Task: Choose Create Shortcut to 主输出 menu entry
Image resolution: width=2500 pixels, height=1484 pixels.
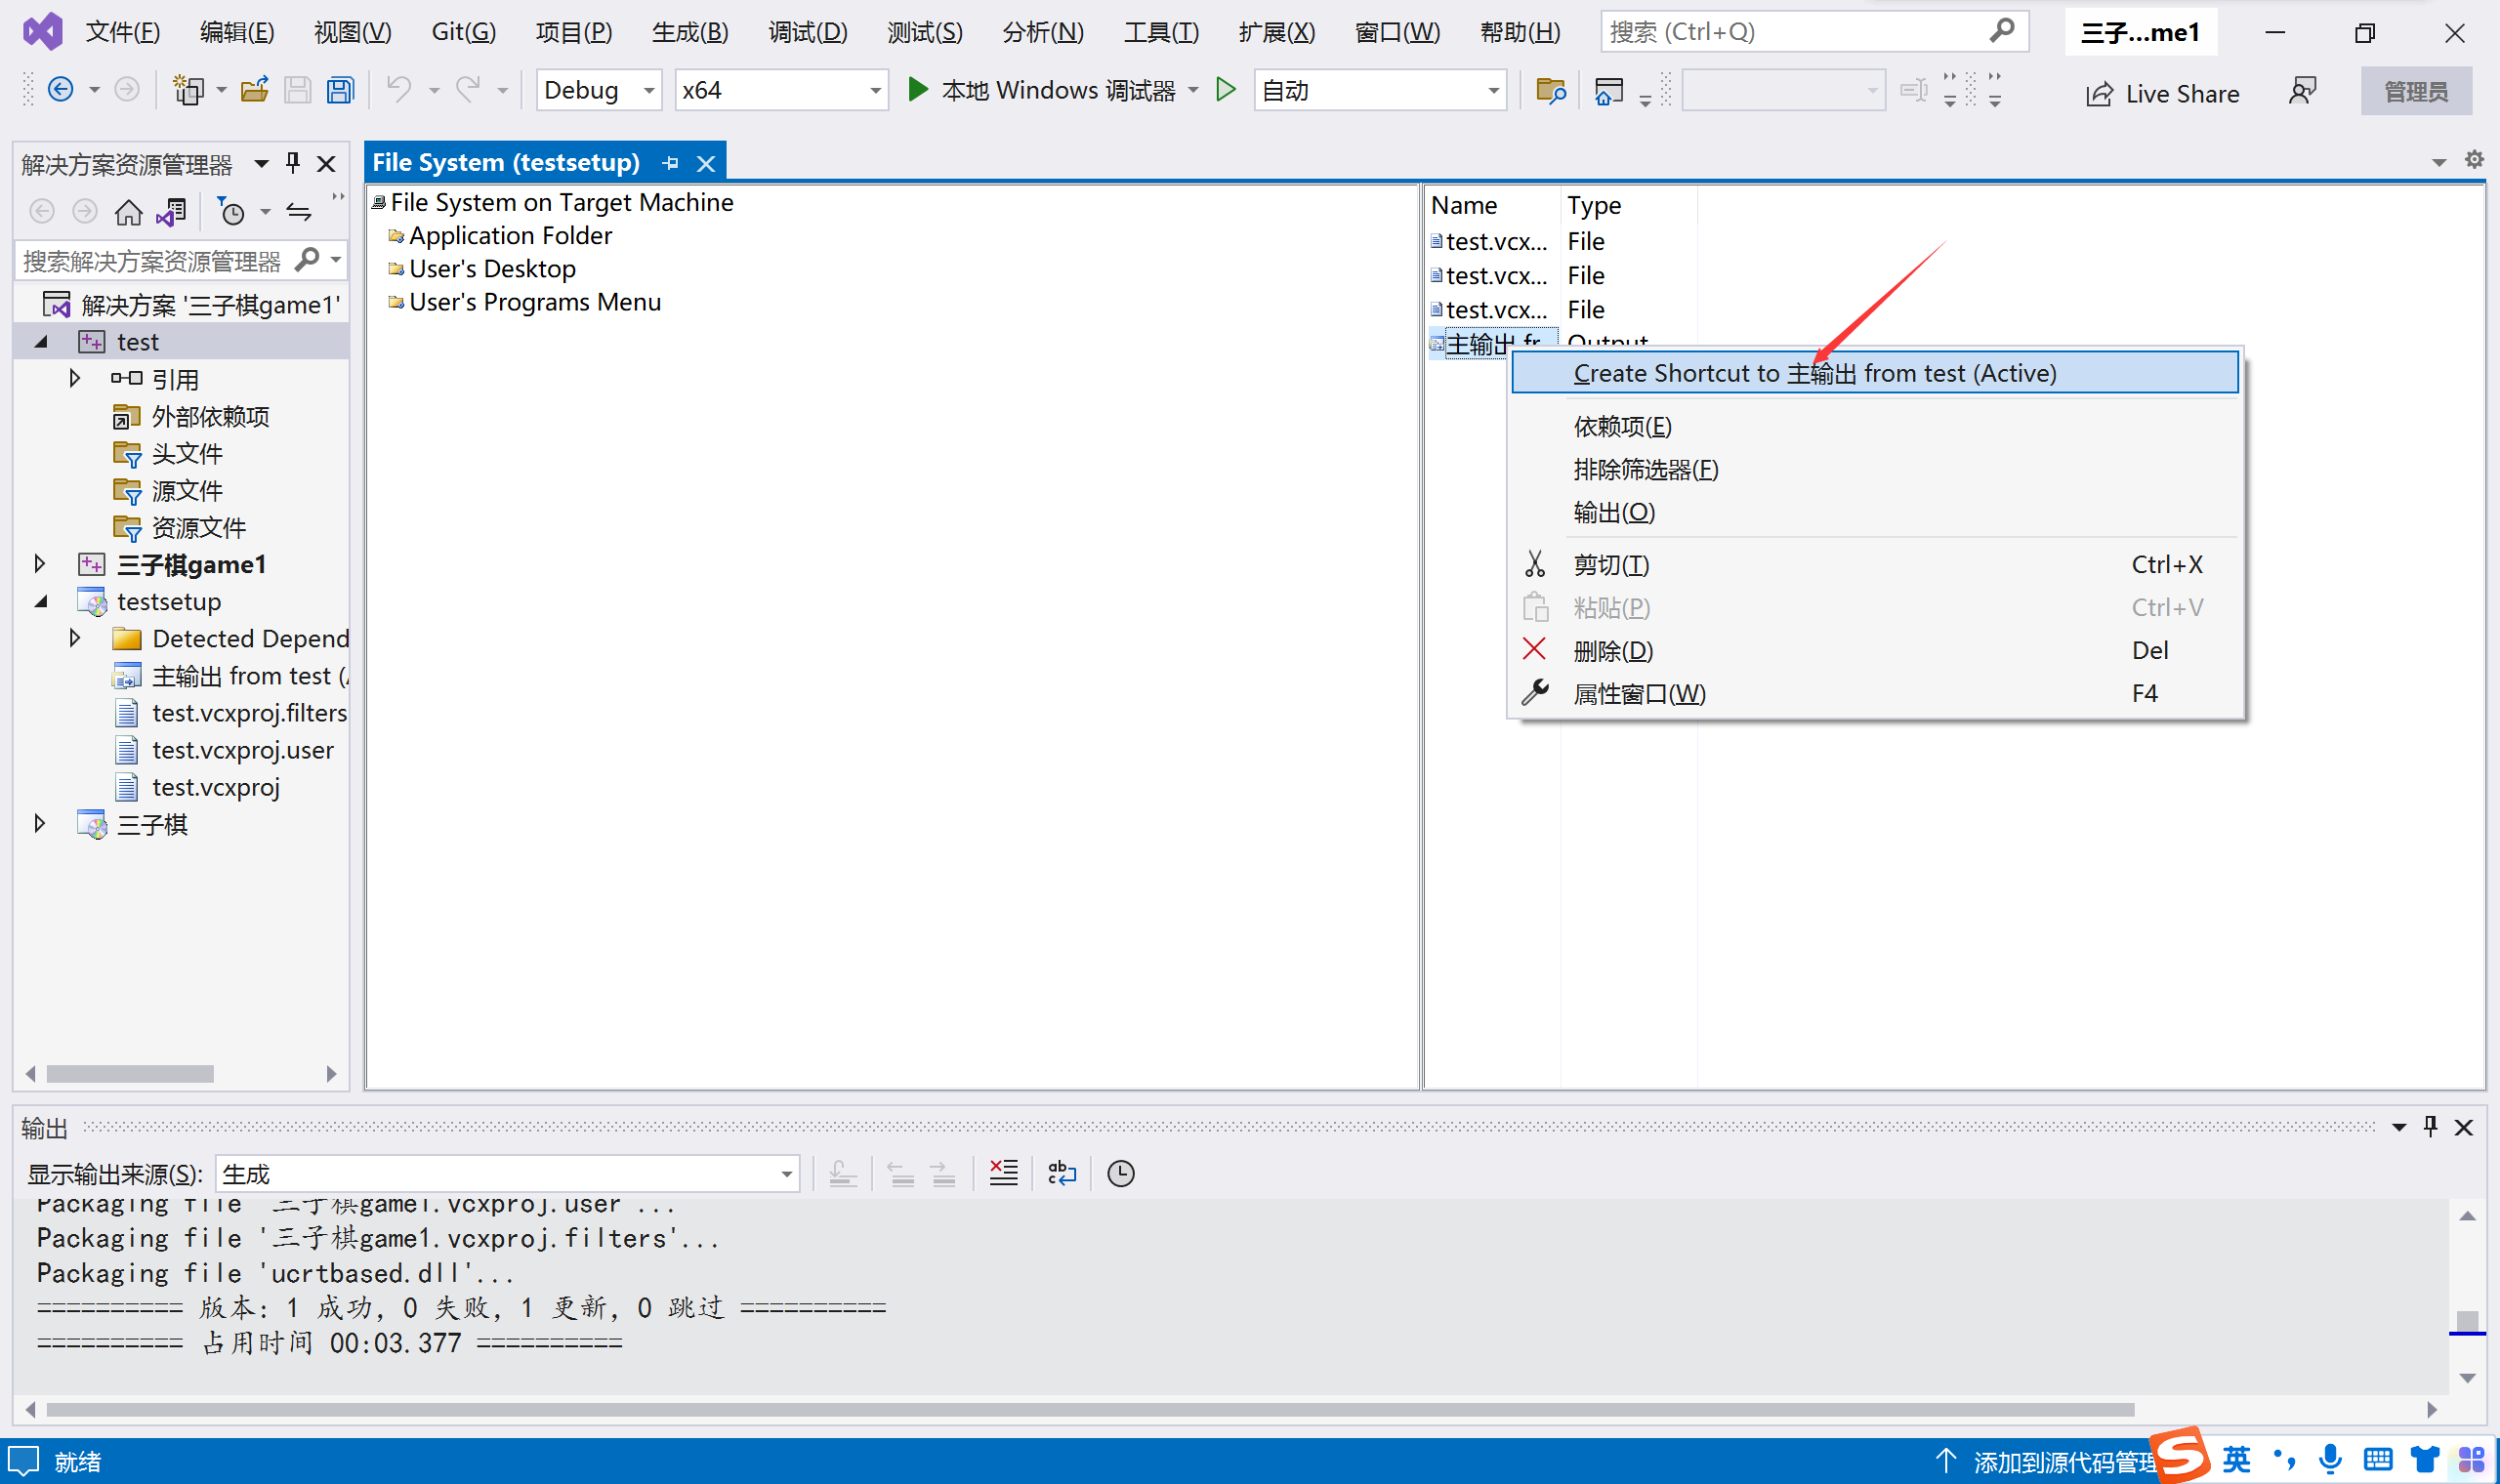Action: (x=1814, y=373)
